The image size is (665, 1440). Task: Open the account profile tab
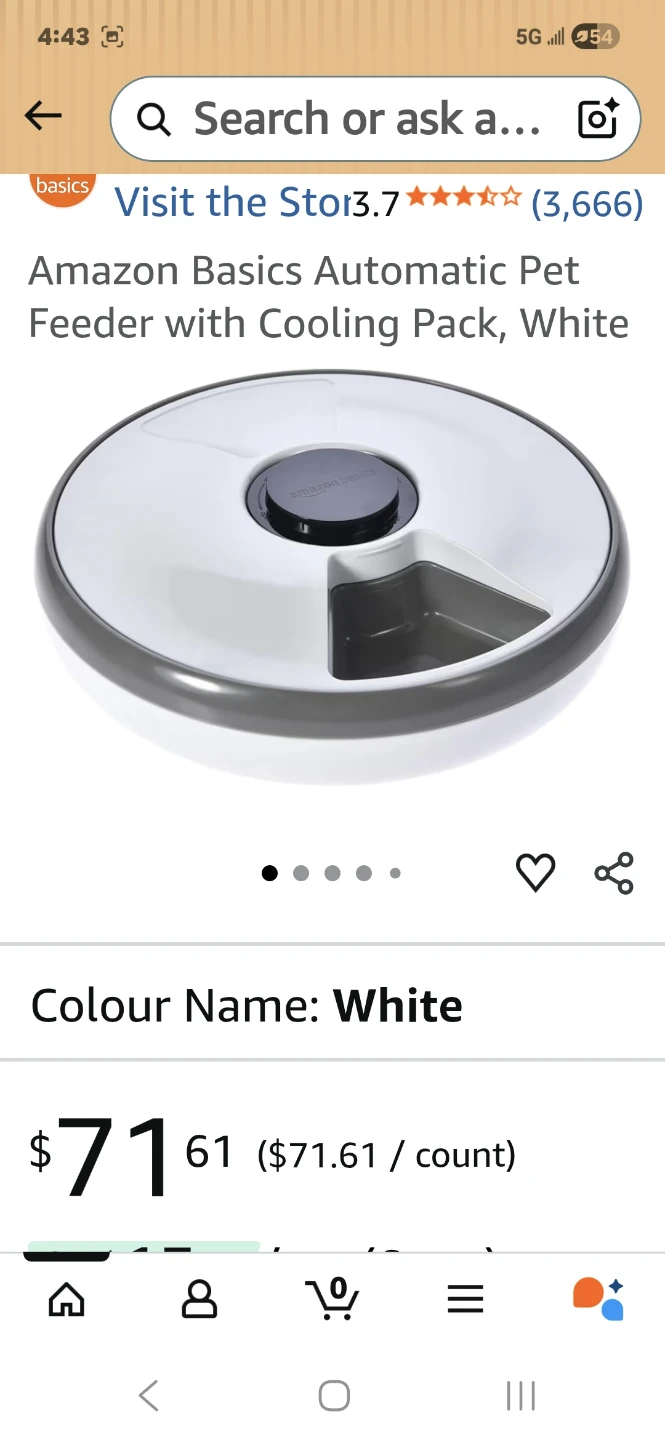click(x=199, y=1299)
